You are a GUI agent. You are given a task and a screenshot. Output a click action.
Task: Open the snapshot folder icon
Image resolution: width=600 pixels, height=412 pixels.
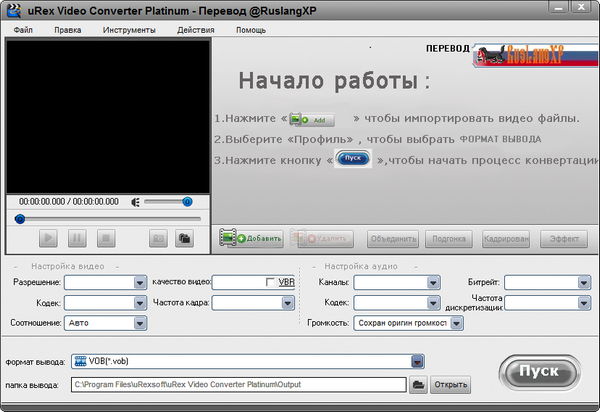tap(184, 238)
